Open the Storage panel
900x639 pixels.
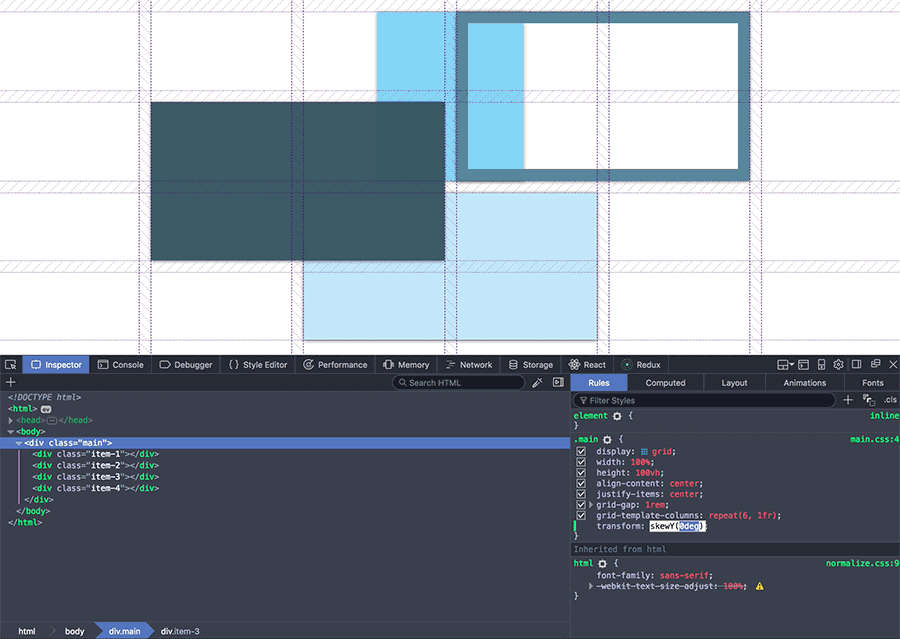[531, 365]
